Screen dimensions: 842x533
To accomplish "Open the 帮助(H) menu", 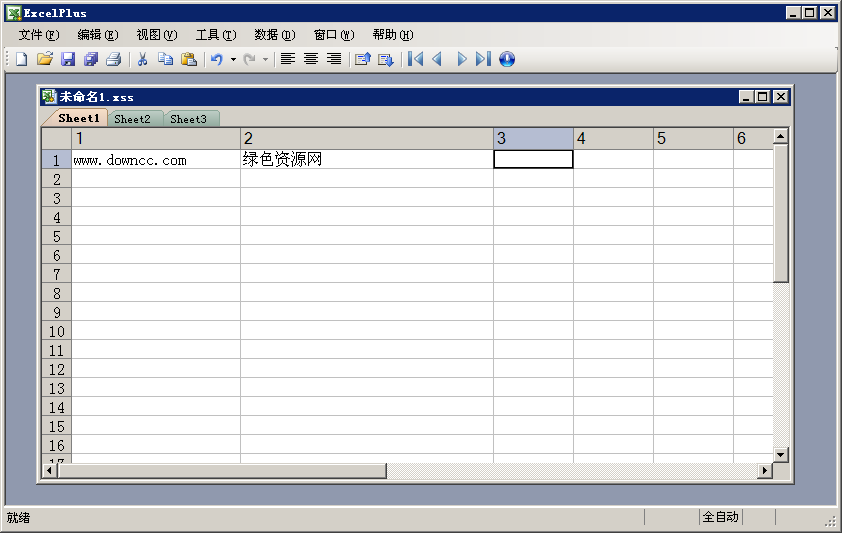I will tap(393, 35).
